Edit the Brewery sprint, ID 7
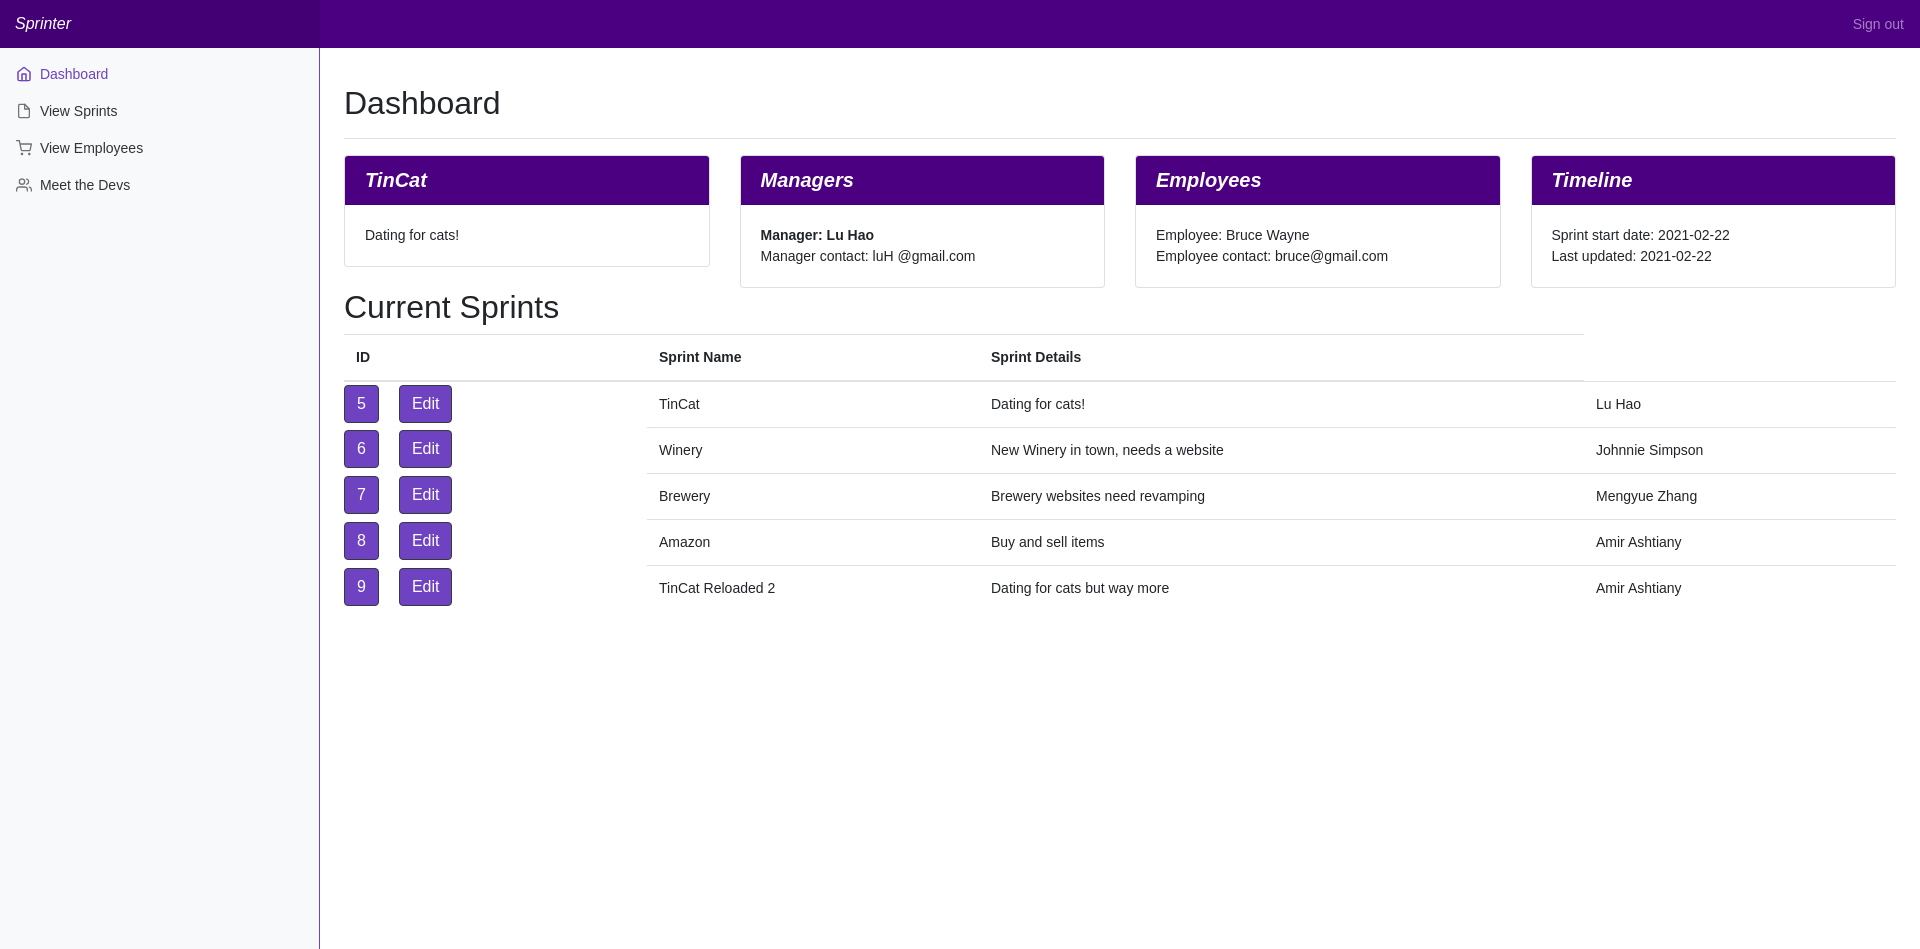This screenshot has width=1920, height=949. (425, 495)
